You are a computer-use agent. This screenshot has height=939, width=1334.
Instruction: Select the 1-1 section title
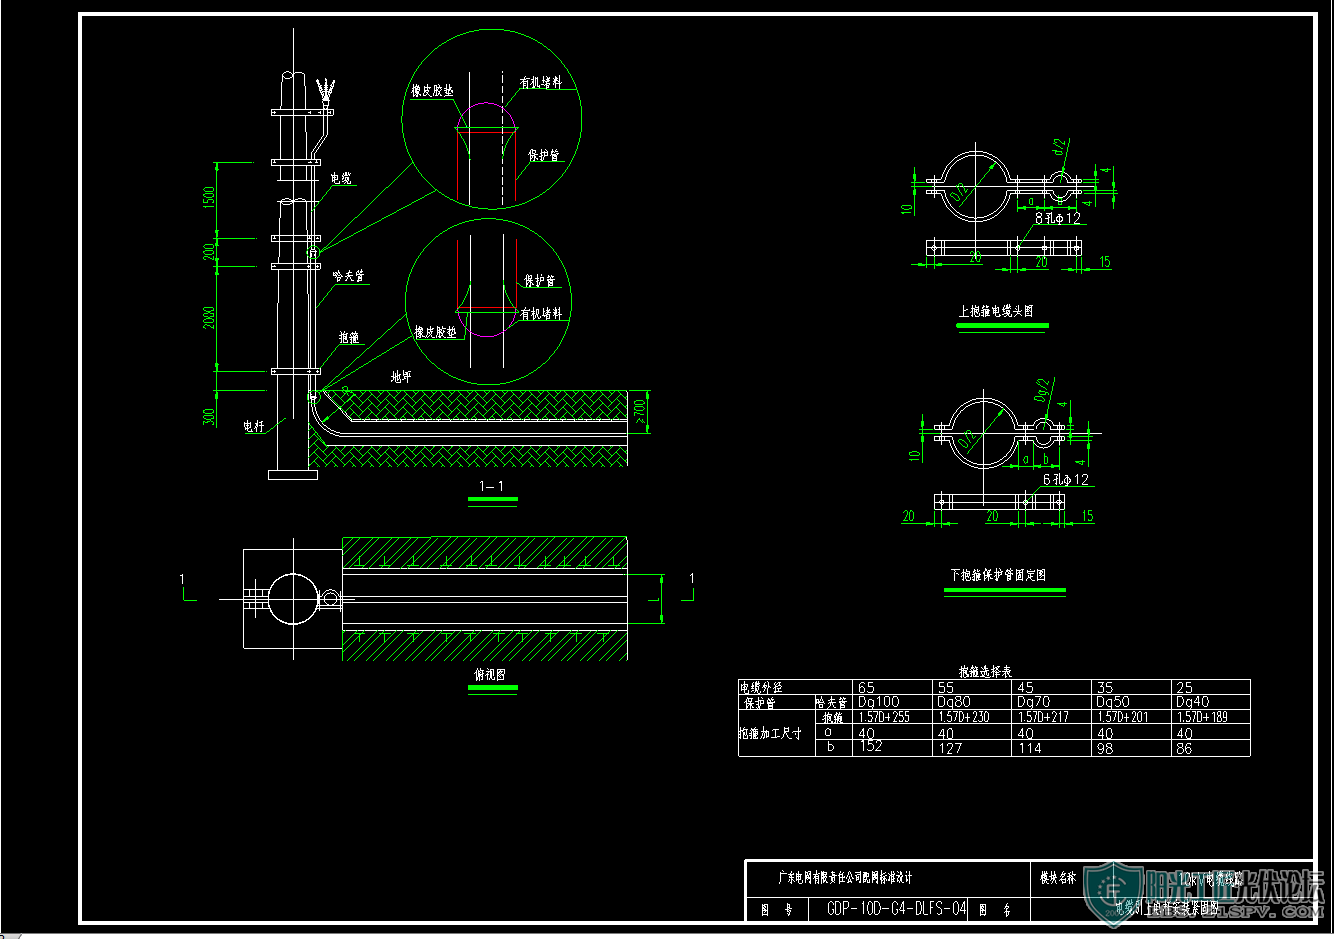(491, 486)
